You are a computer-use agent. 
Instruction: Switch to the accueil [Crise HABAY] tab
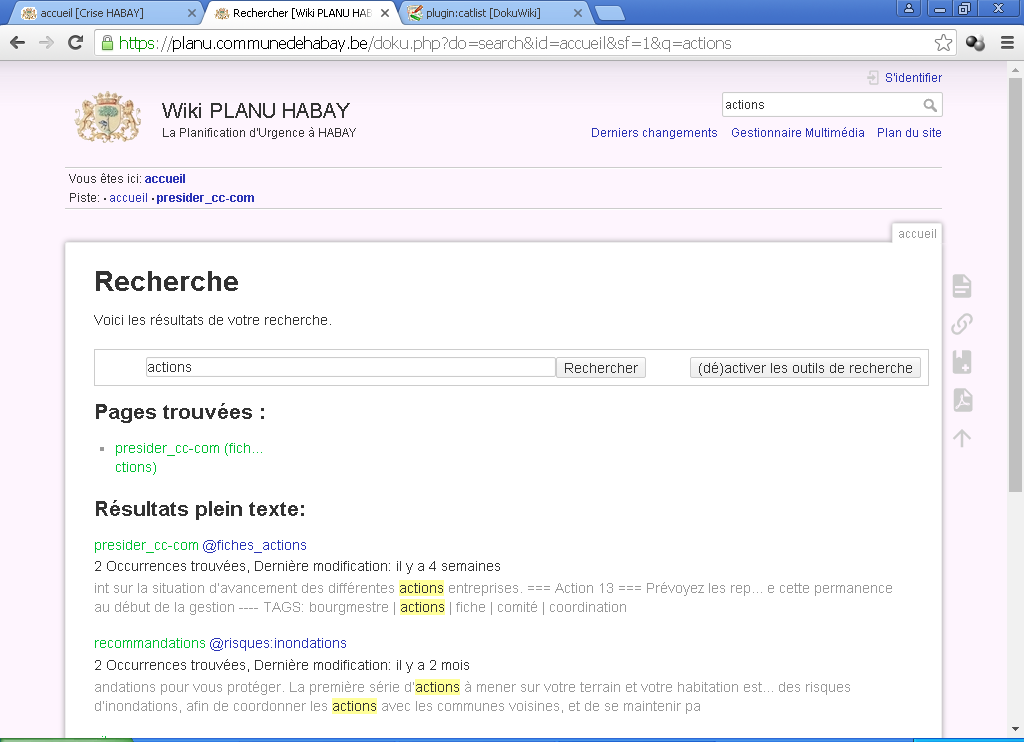[100, 13]
